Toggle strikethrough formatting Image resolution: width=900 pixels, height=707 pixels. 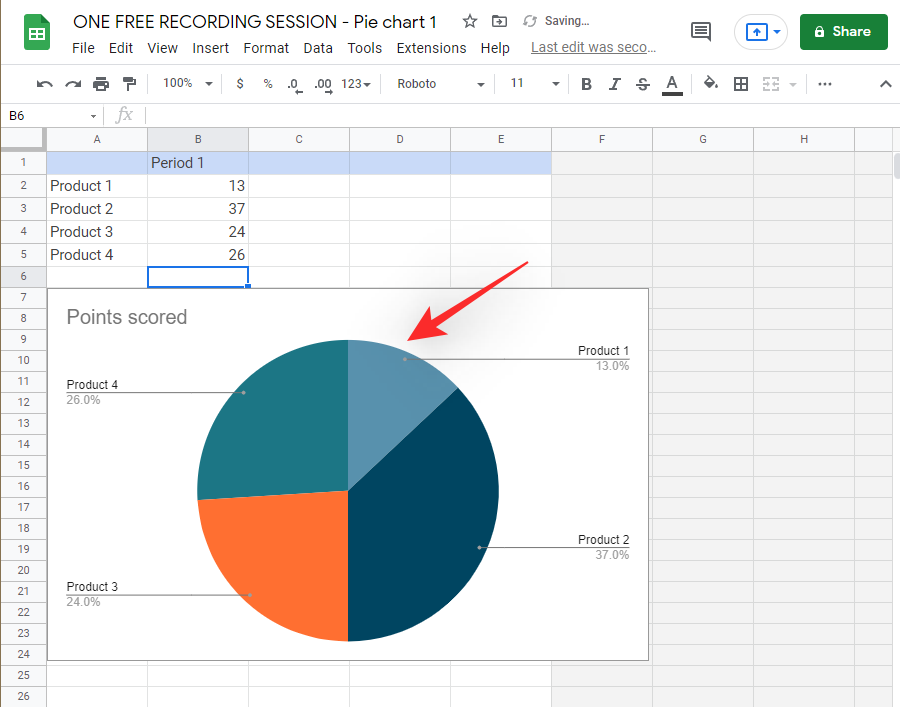coord(643,84)
